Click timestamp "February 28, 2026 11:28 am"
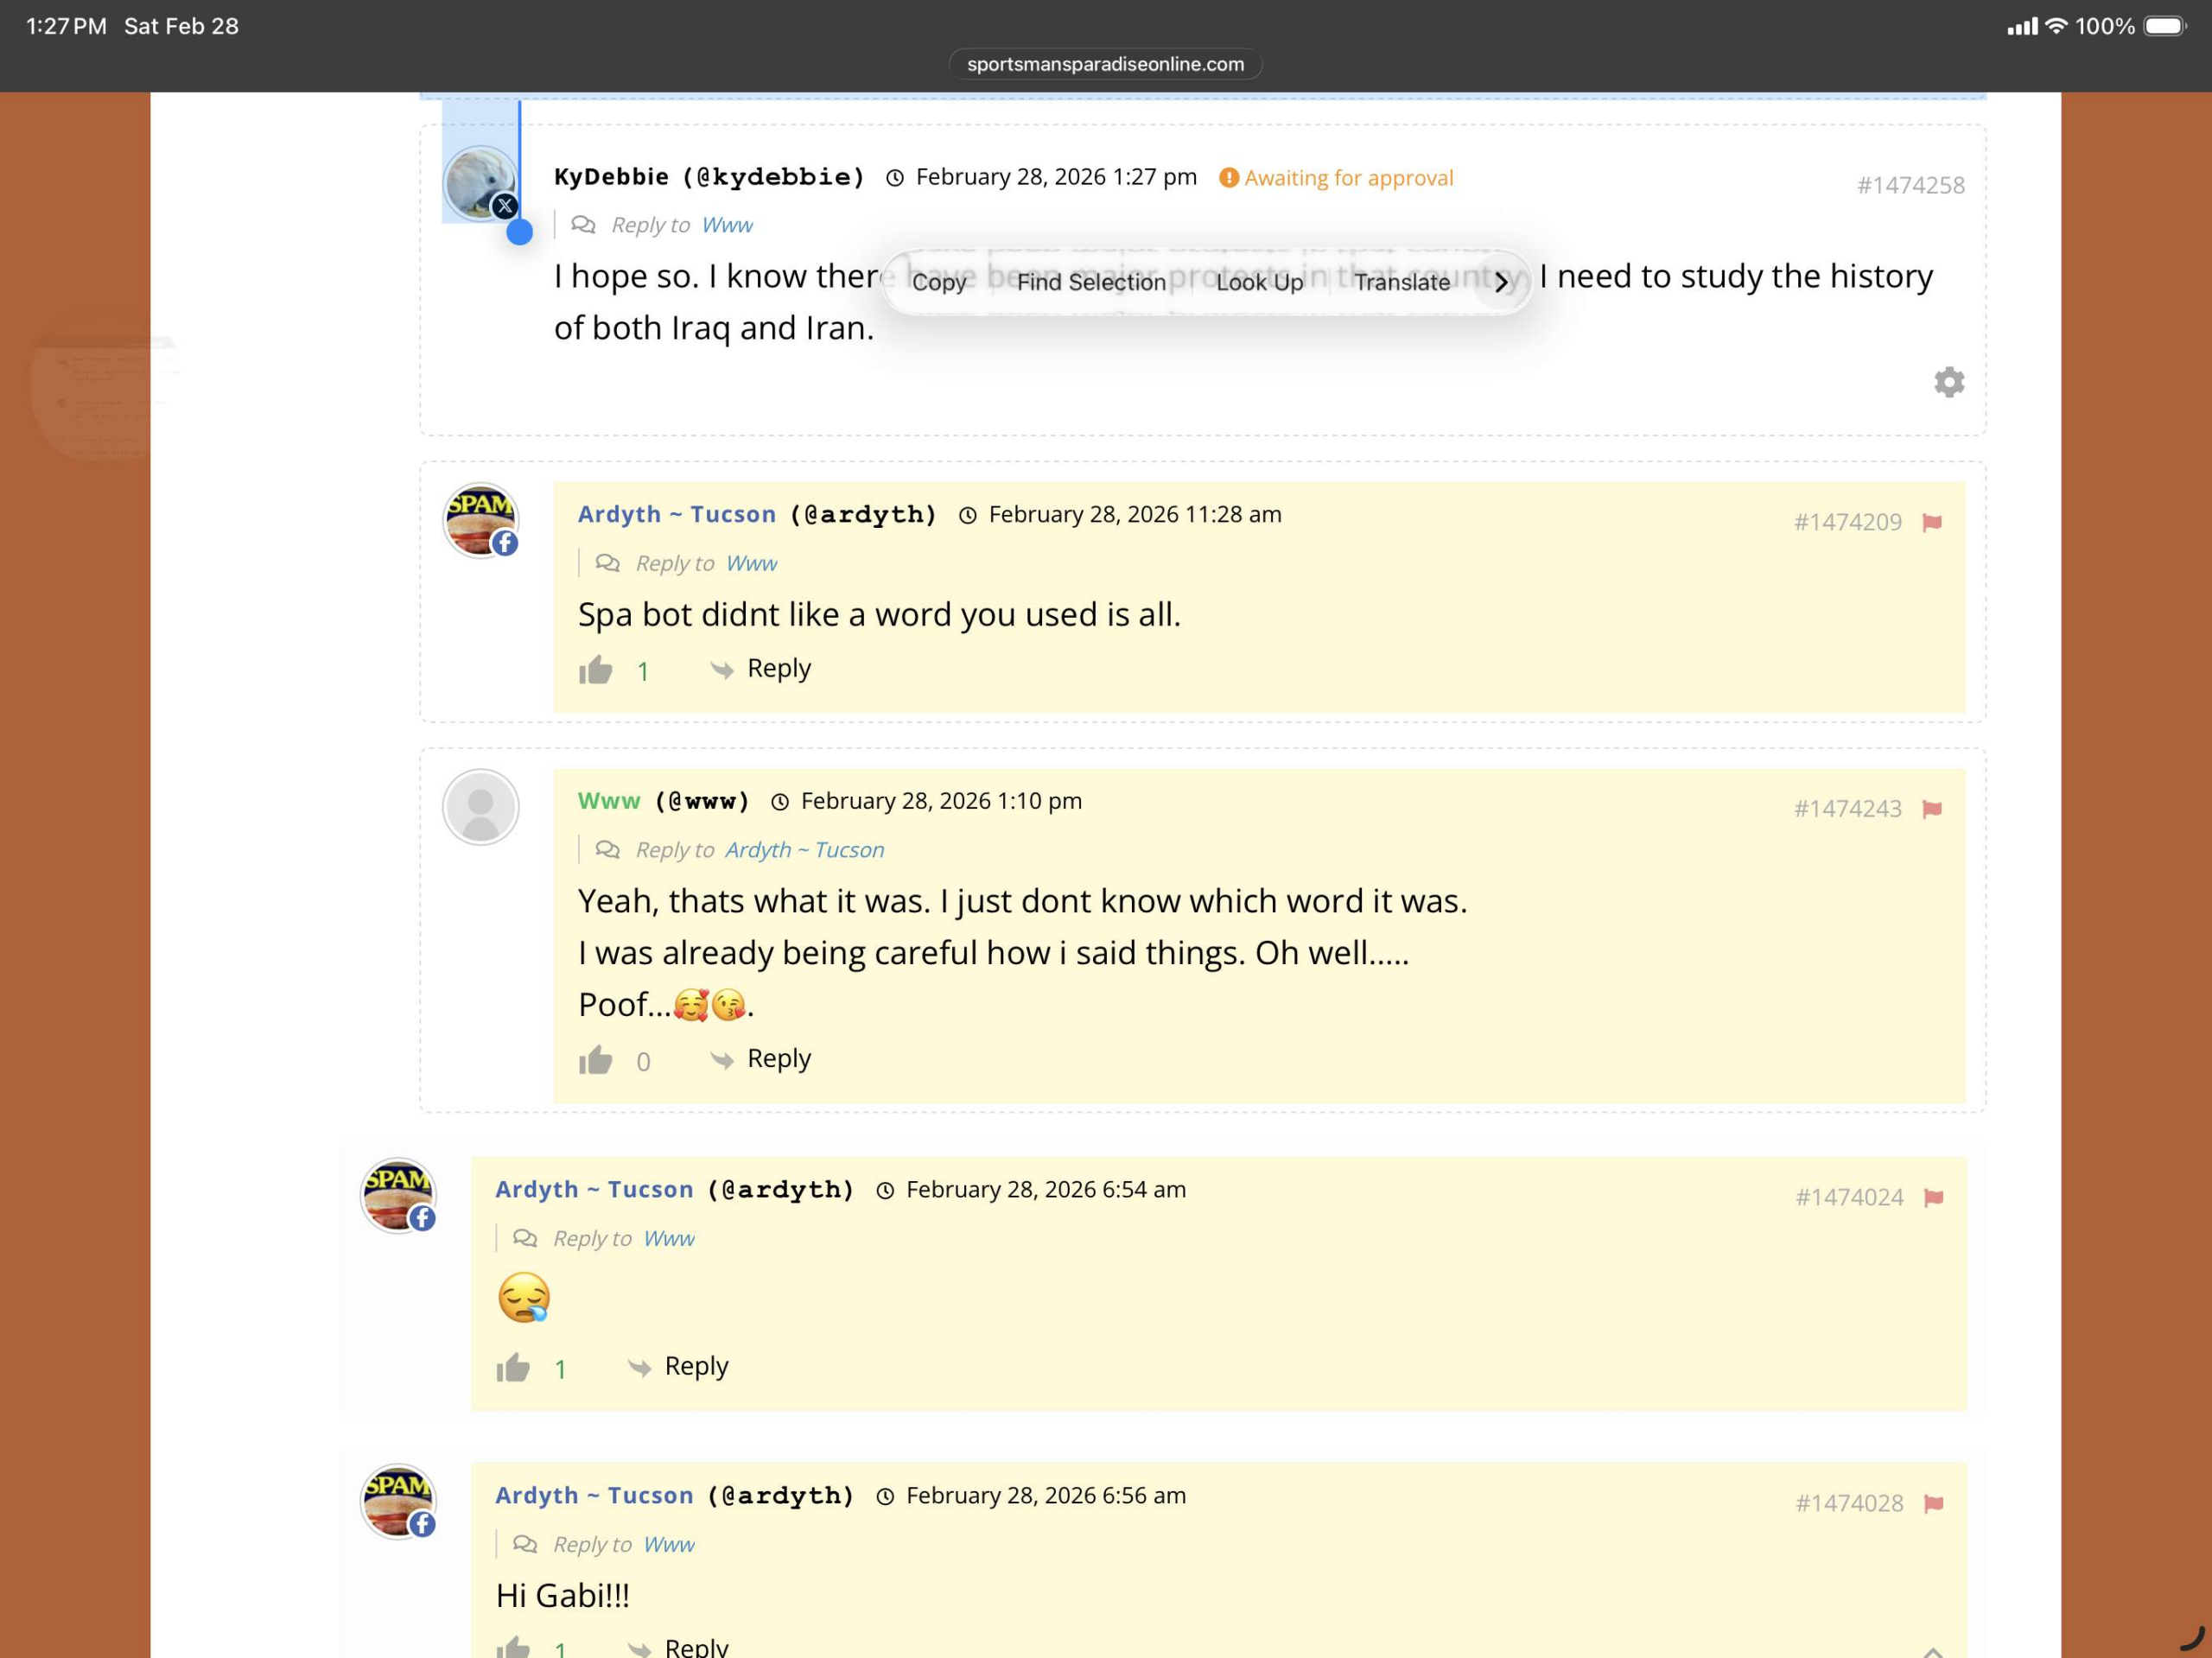The image size is (2212, 1658). [1135, 514]
